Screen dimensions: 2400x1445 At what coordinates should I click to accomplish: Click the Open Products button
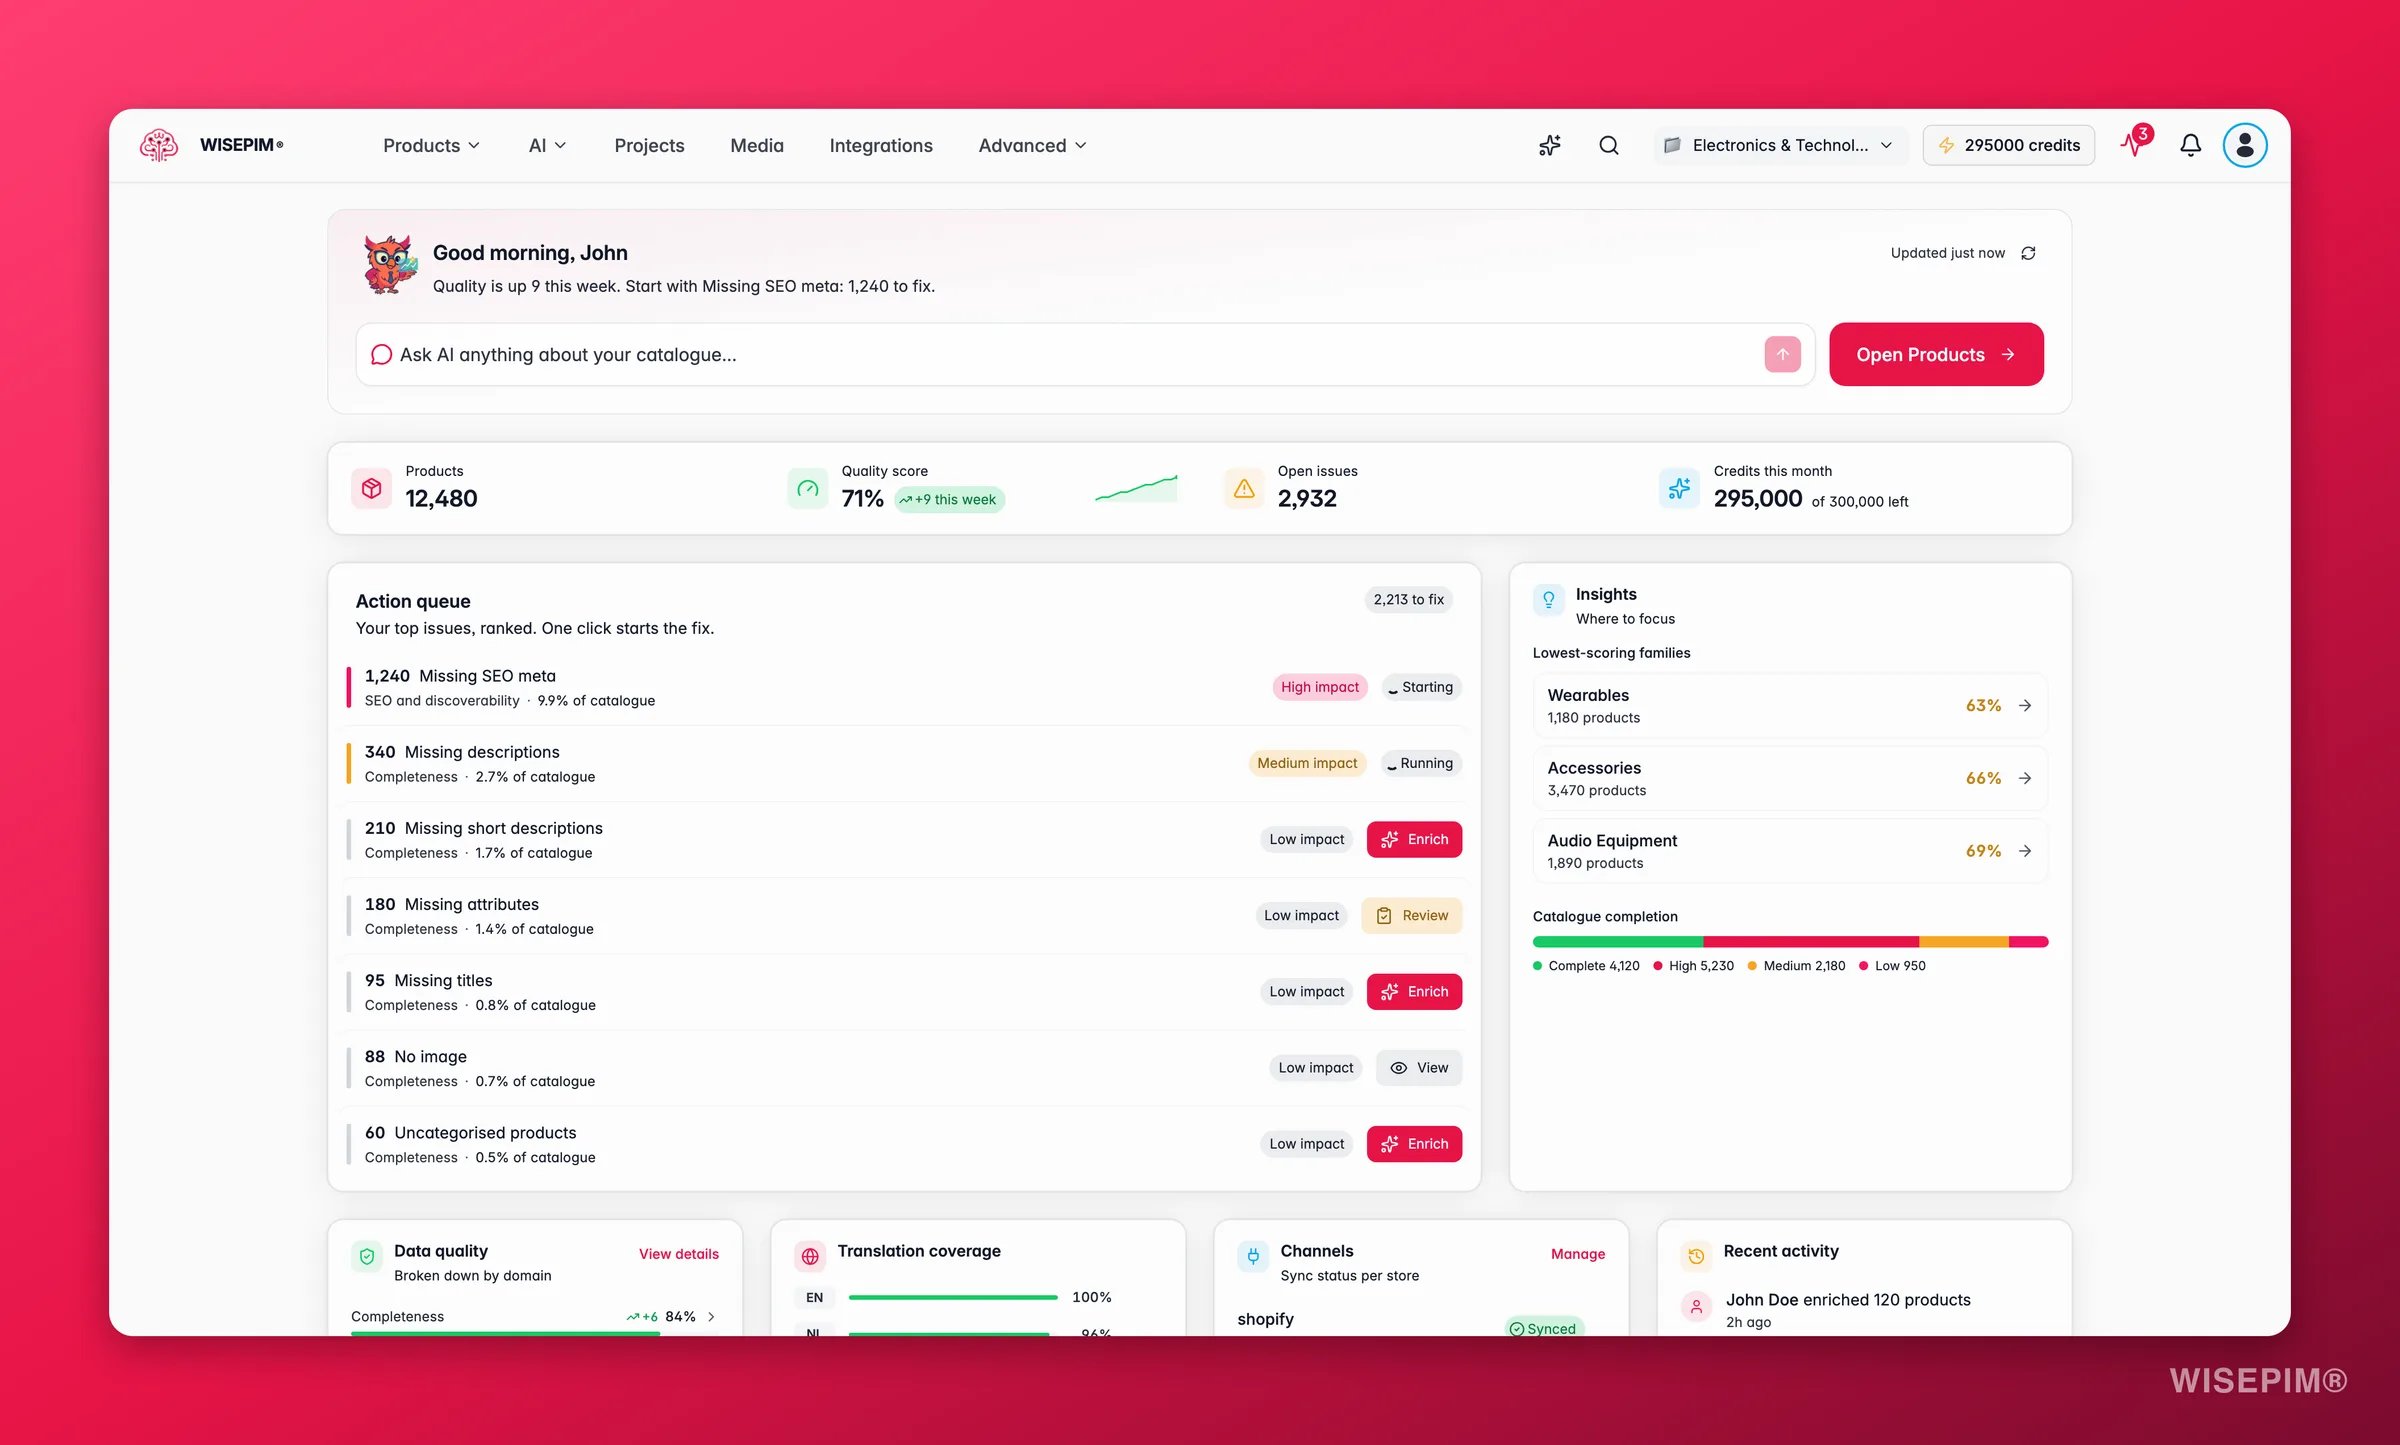coord(1936,354)
